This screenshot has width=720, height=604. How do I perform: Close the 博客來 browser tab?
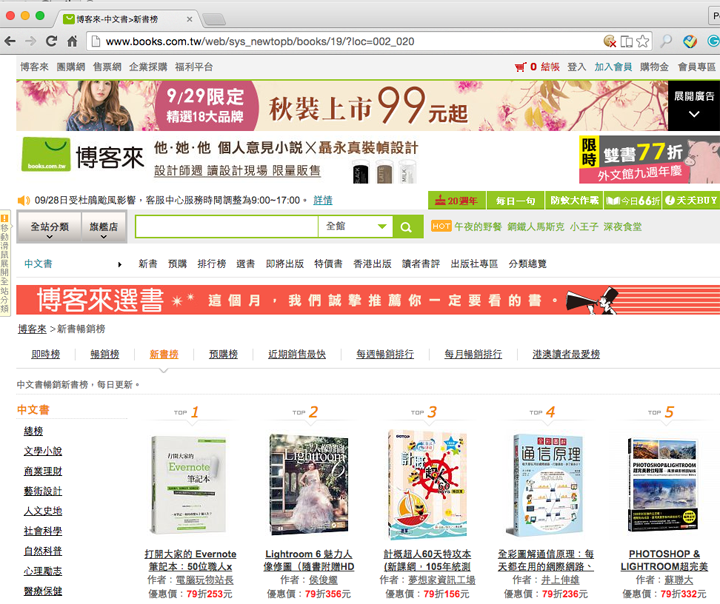pos(189,19)
